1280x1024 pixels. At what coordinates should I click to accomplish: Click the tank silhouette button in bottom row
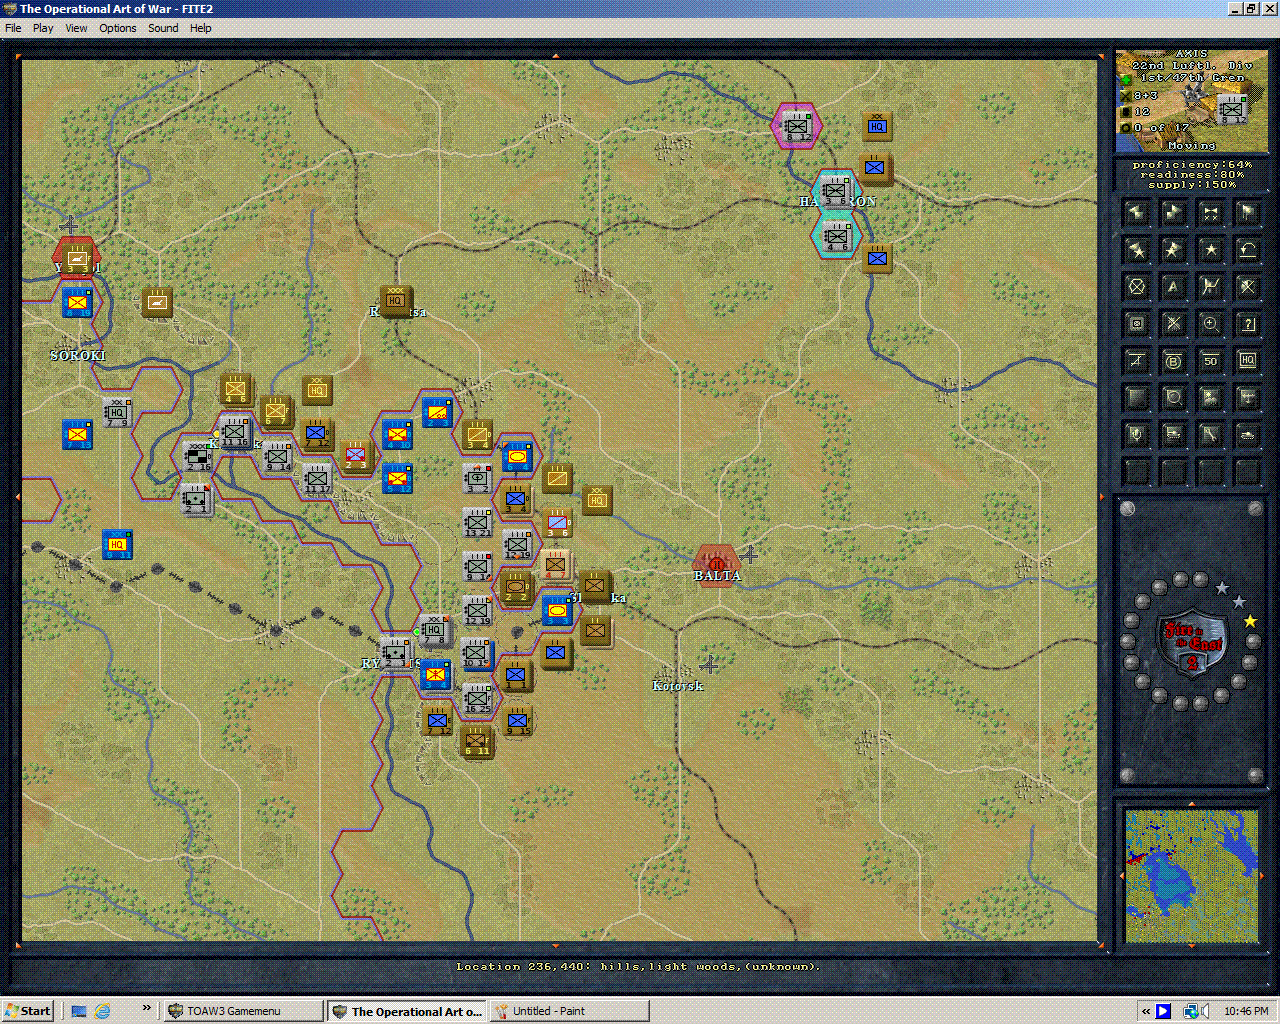point(1247,435)
